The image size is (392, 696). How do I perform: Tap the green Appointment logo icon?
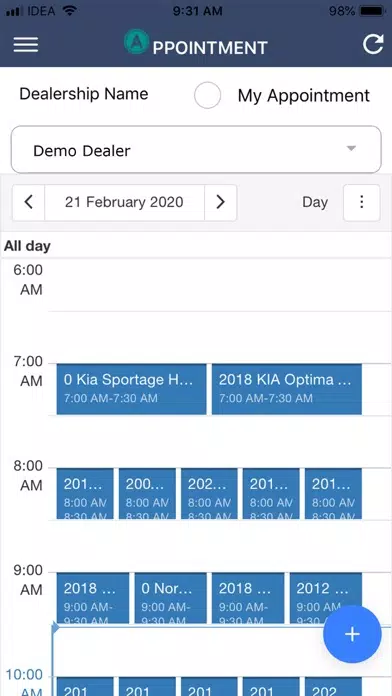136,41
